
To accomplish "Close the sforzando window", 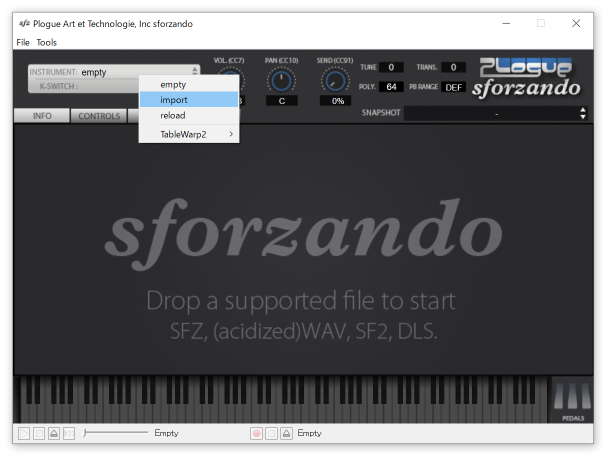I will (576, 24).
